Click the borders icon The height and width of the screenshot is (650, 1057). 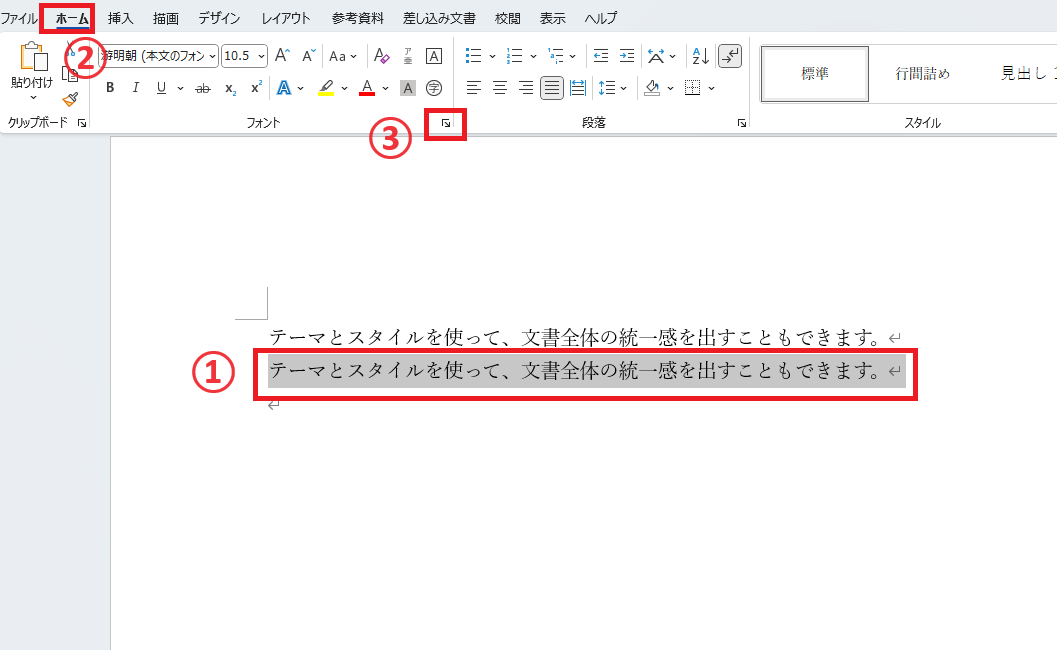click(692, 88)
